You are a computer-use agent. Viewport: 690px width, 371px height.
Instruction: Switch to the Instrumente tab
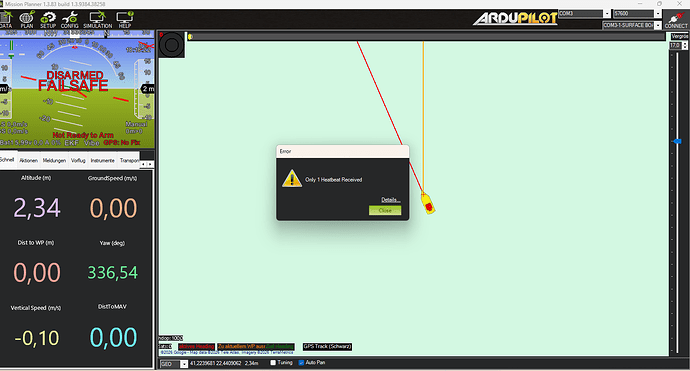103,161
